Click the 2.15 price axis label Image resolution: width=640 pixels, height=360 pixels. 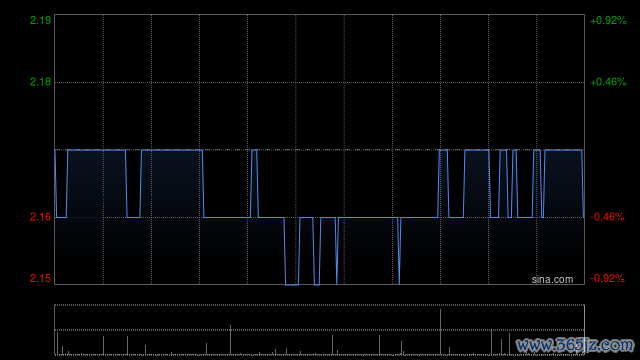tap(40, 278)
